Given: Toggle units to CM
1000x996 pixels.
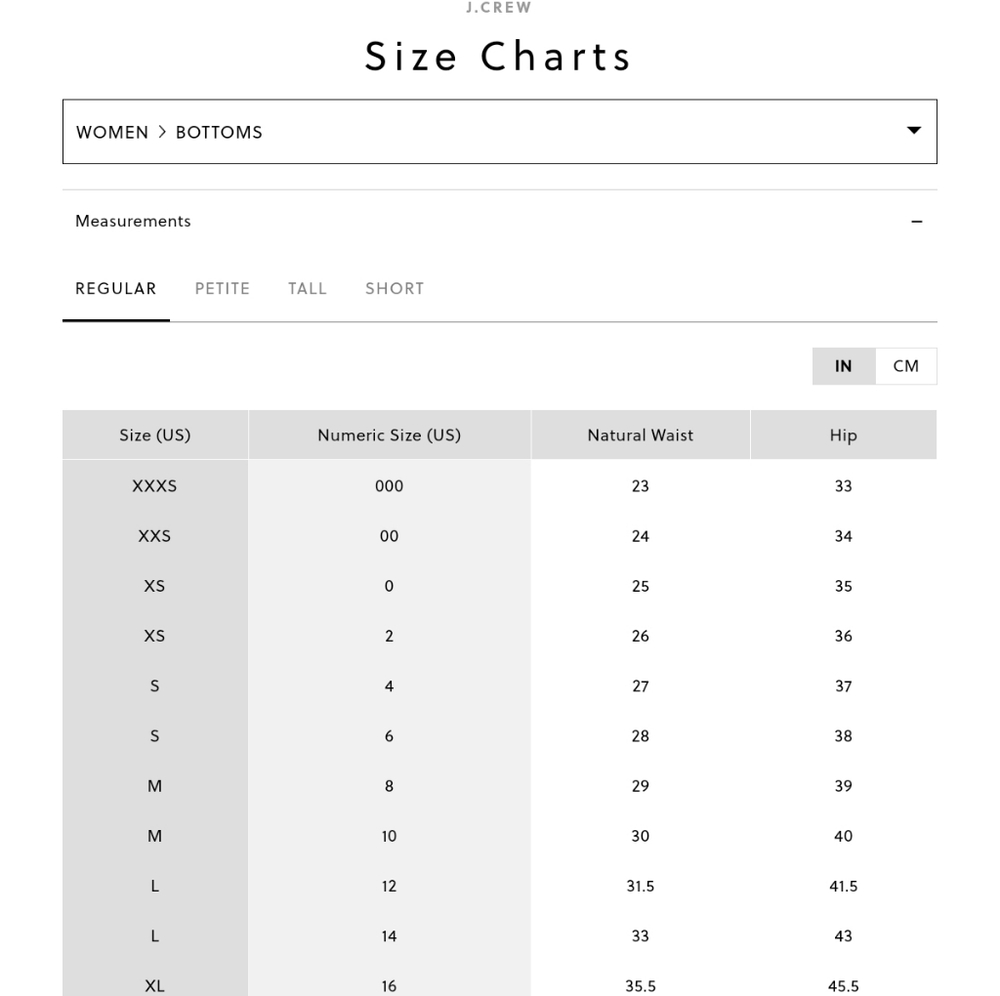Looking at the screenshot, I should point(906,366).
